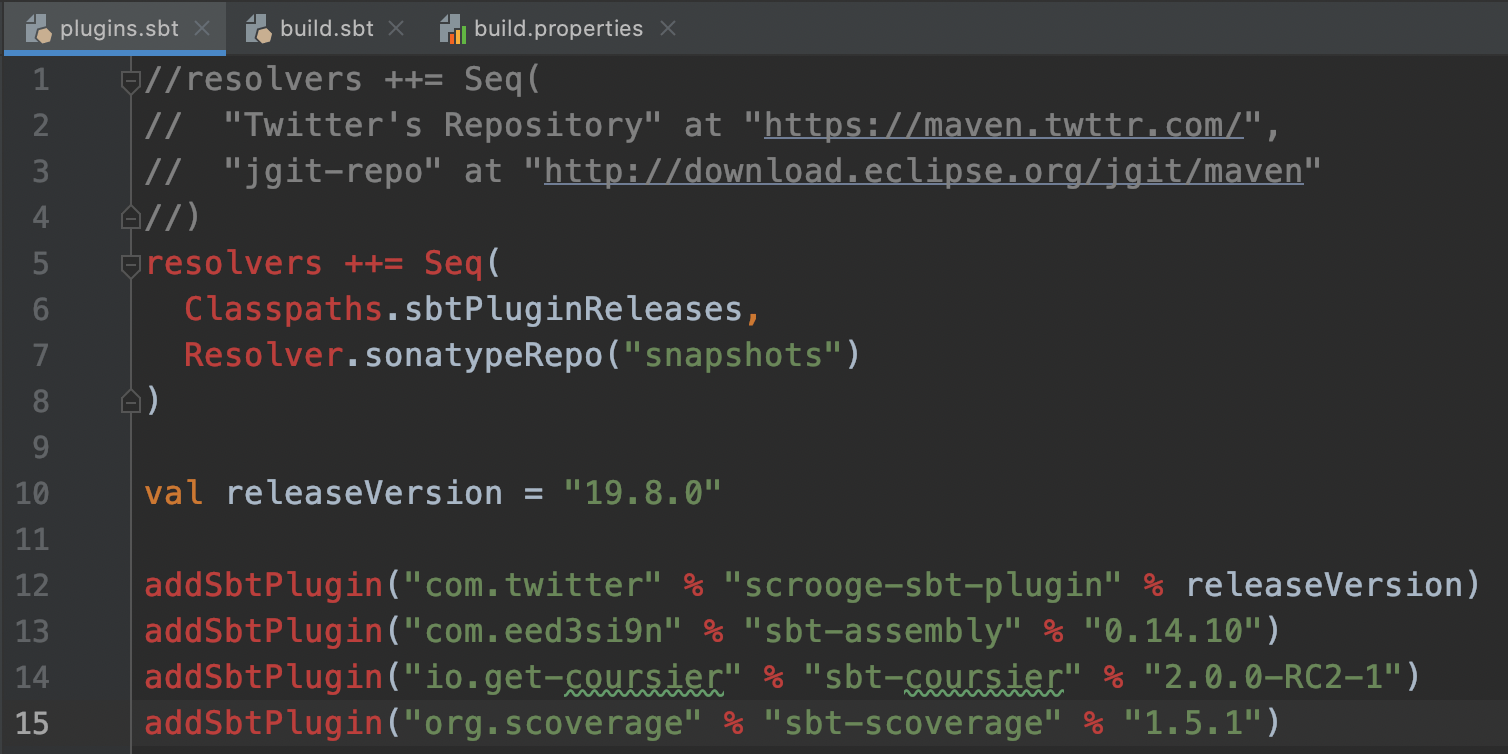
Task: Click sbtPluginReleases on line 6
Action: pyautogui.click(x=573, y=309)
